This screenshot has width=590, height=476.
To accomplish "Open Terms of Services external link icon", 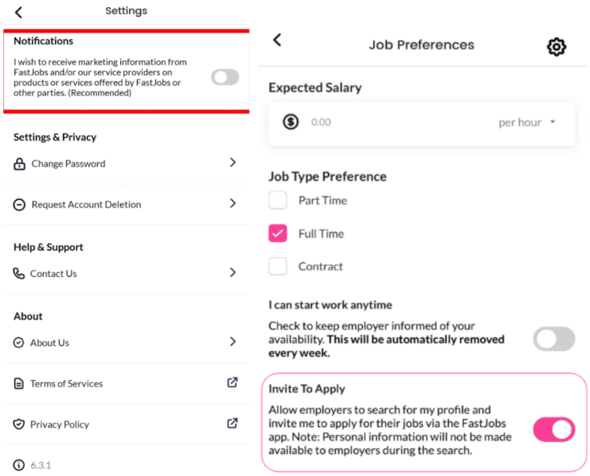I will pos(232,382).
